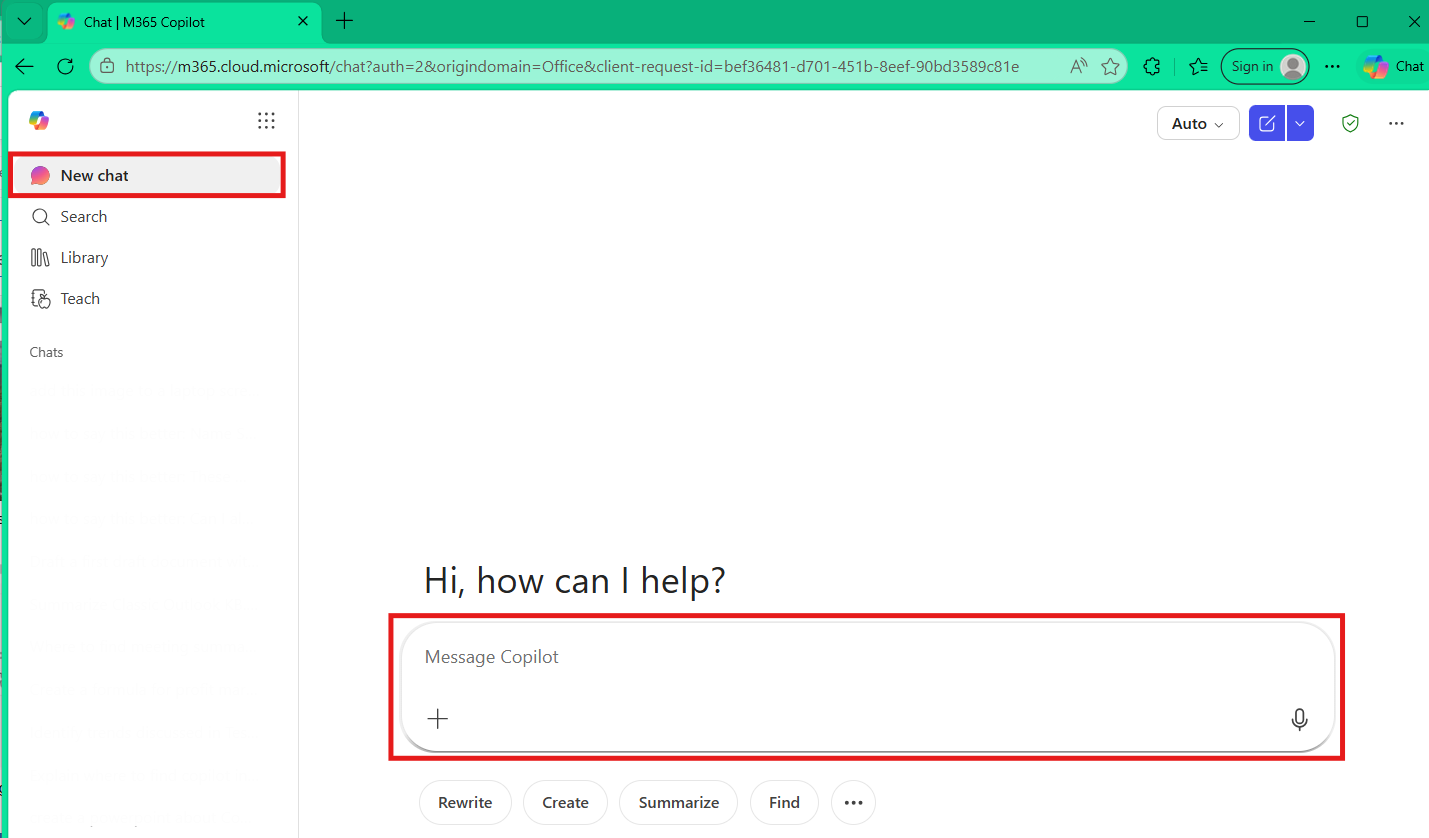Expand the arrow beside compose button
The width and height of the screenshot is (1429, 838).
coord(1300,124)
